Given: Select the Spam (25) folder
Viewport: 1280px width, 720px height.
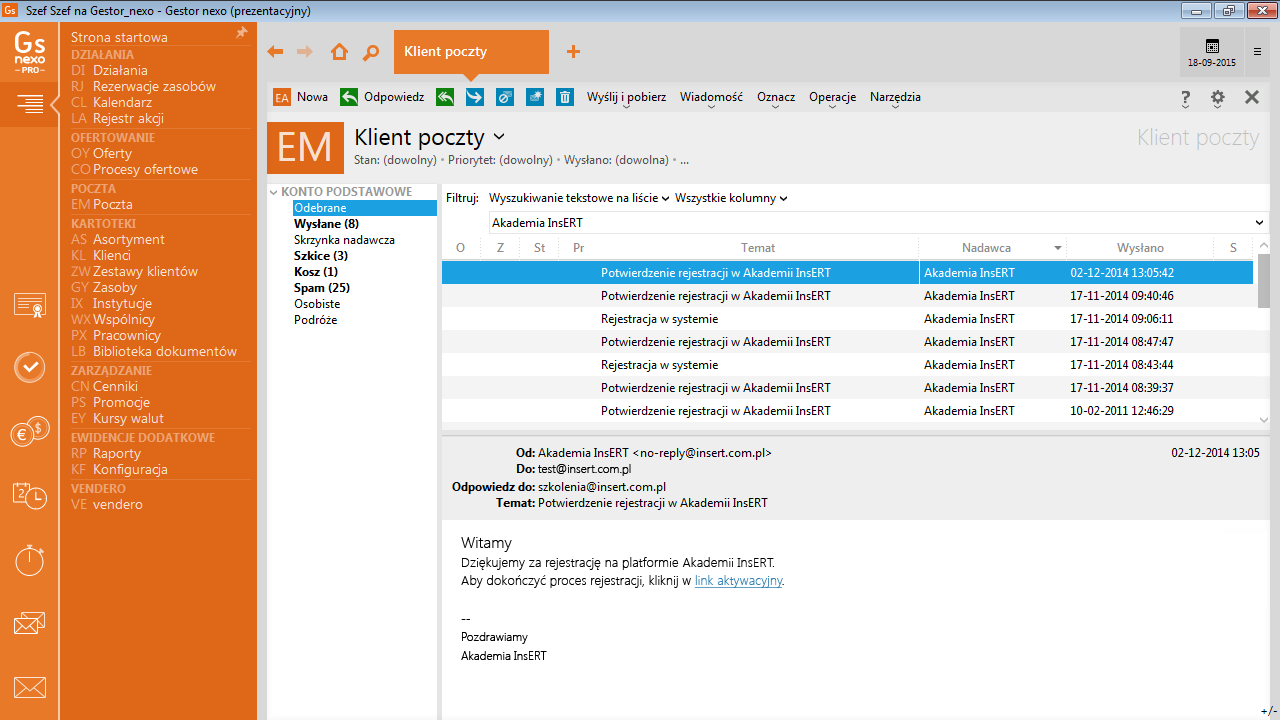Looking at the screenshot, I should pos(321,288).
